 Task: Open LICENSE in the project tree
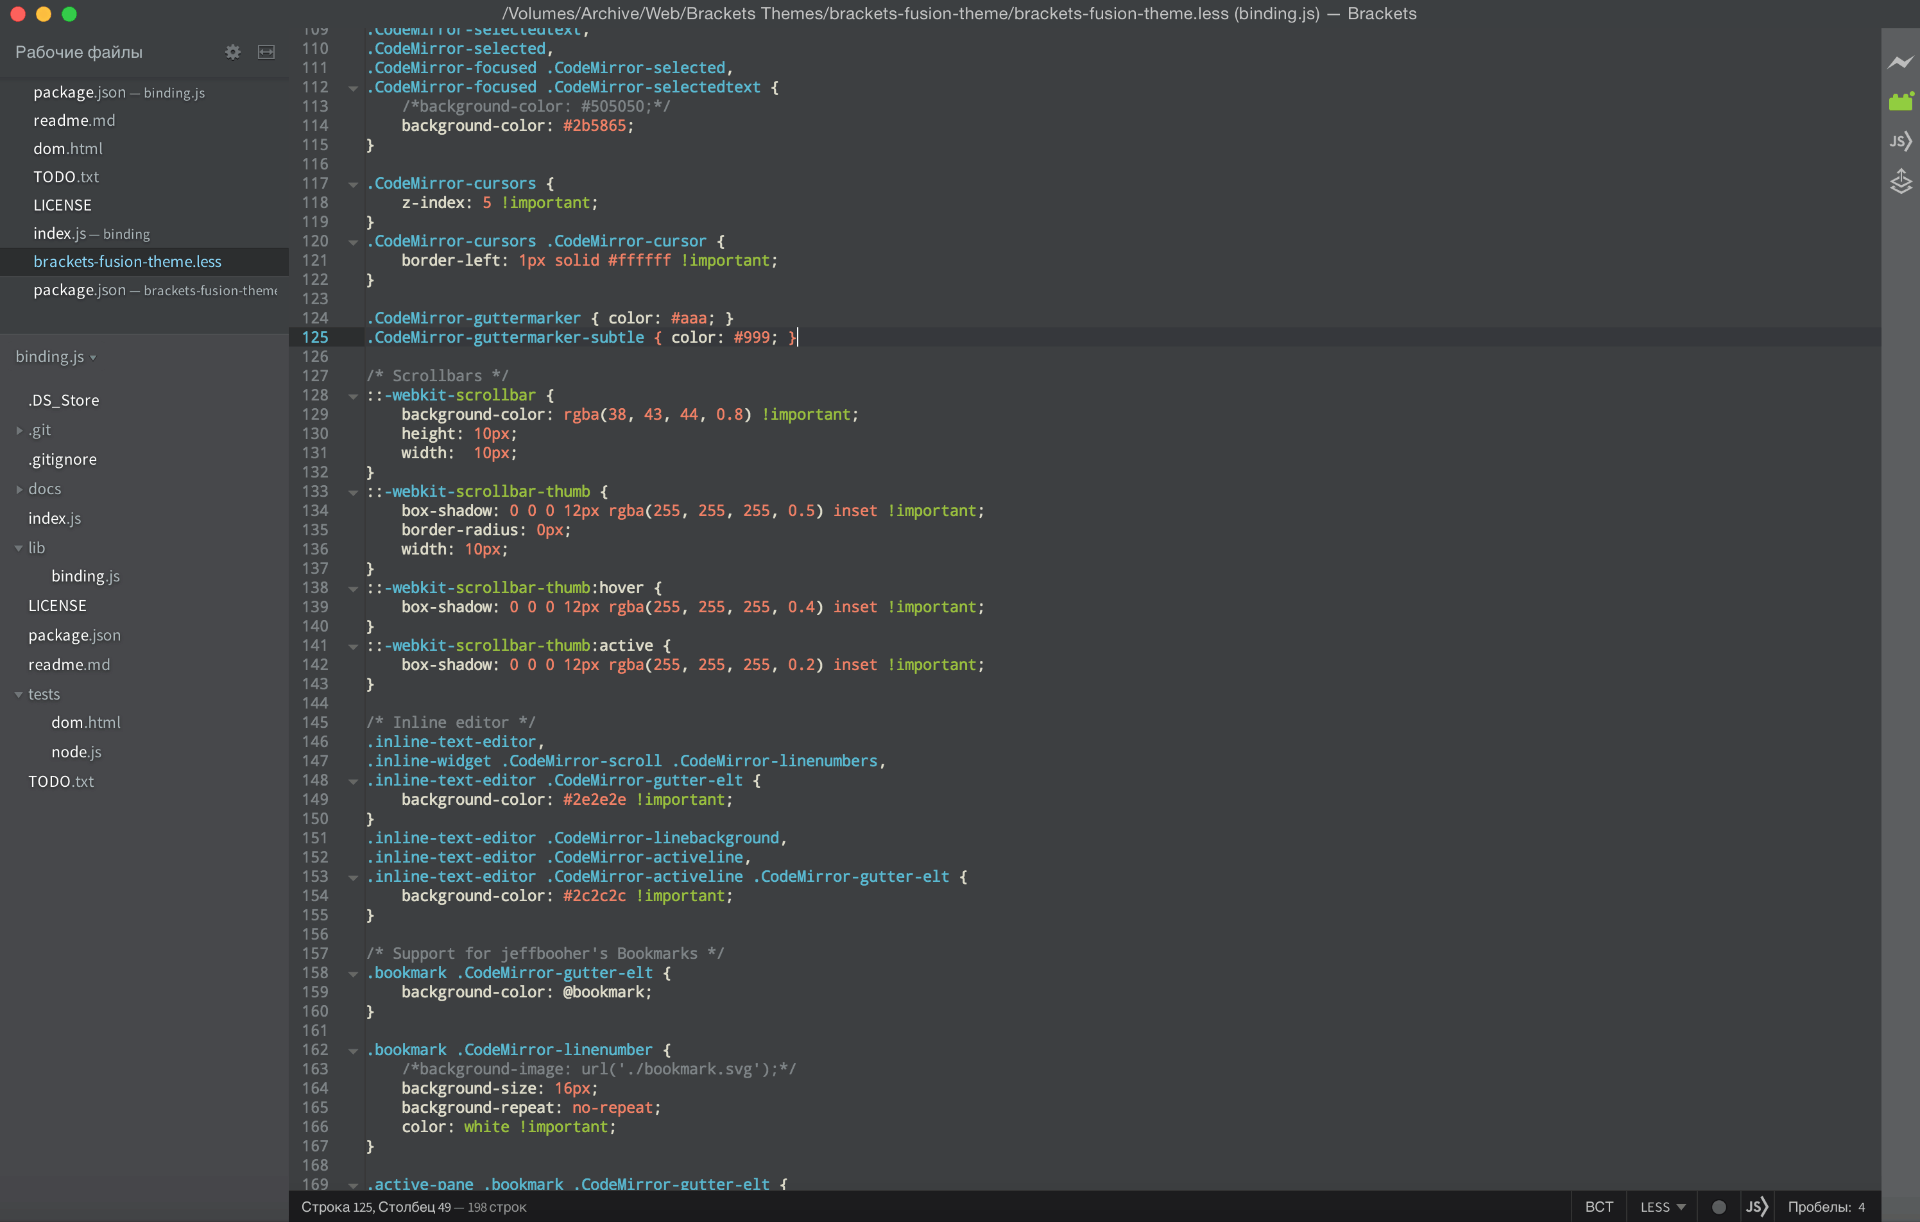(x=57, y=606)
